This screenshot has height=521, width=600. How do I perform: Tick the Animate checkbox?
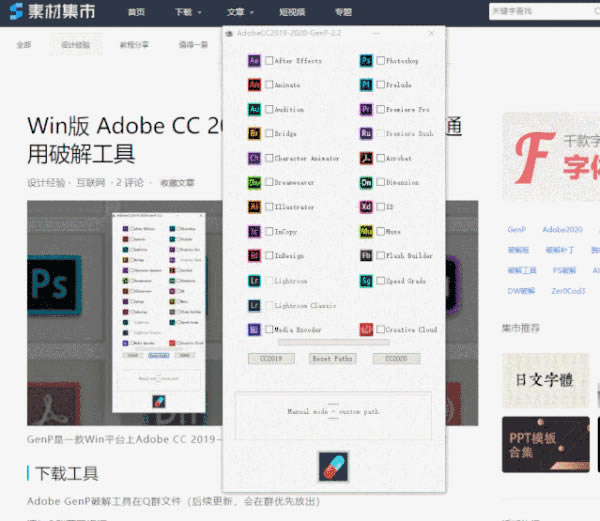point(269,85)
